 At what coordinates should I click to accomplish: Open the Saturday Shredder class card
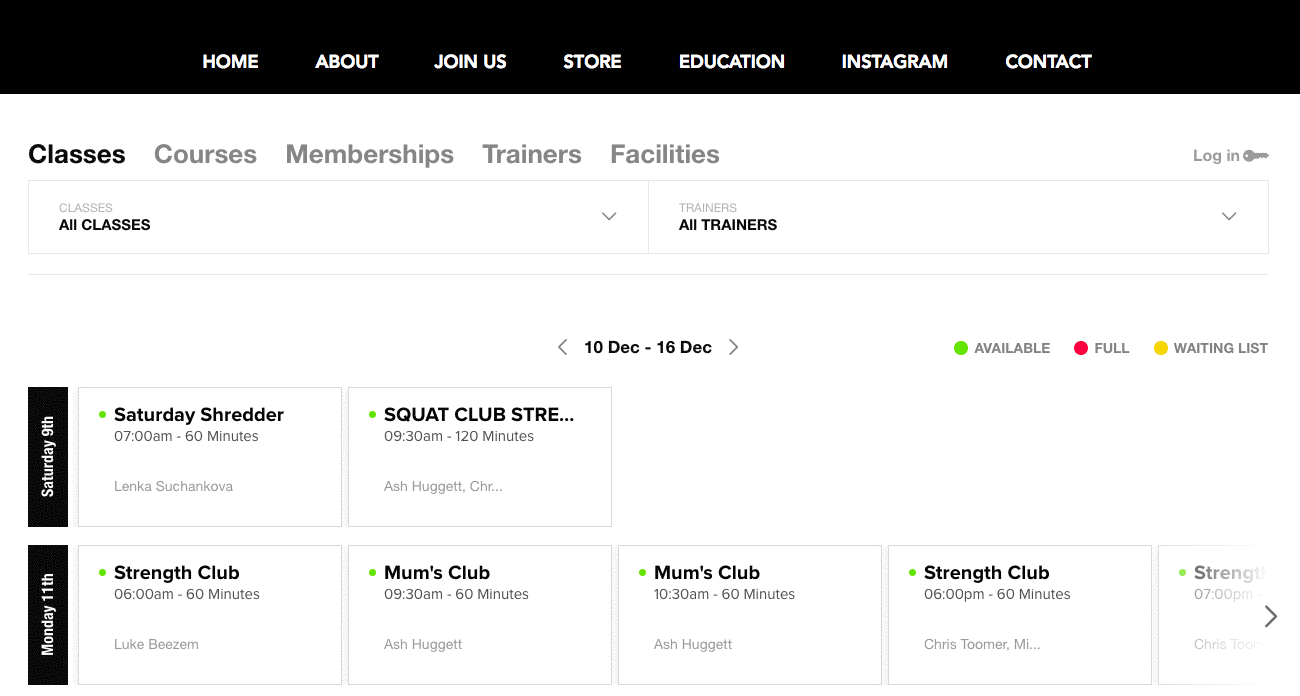[210, 456]
